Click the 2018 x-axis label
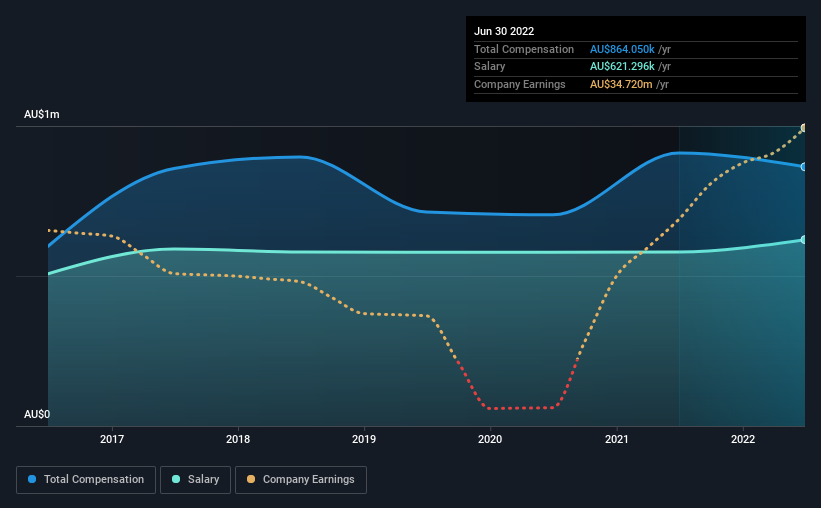Image resolution: width=821 pixels, height=508 pixels. (x=238, y=439)
